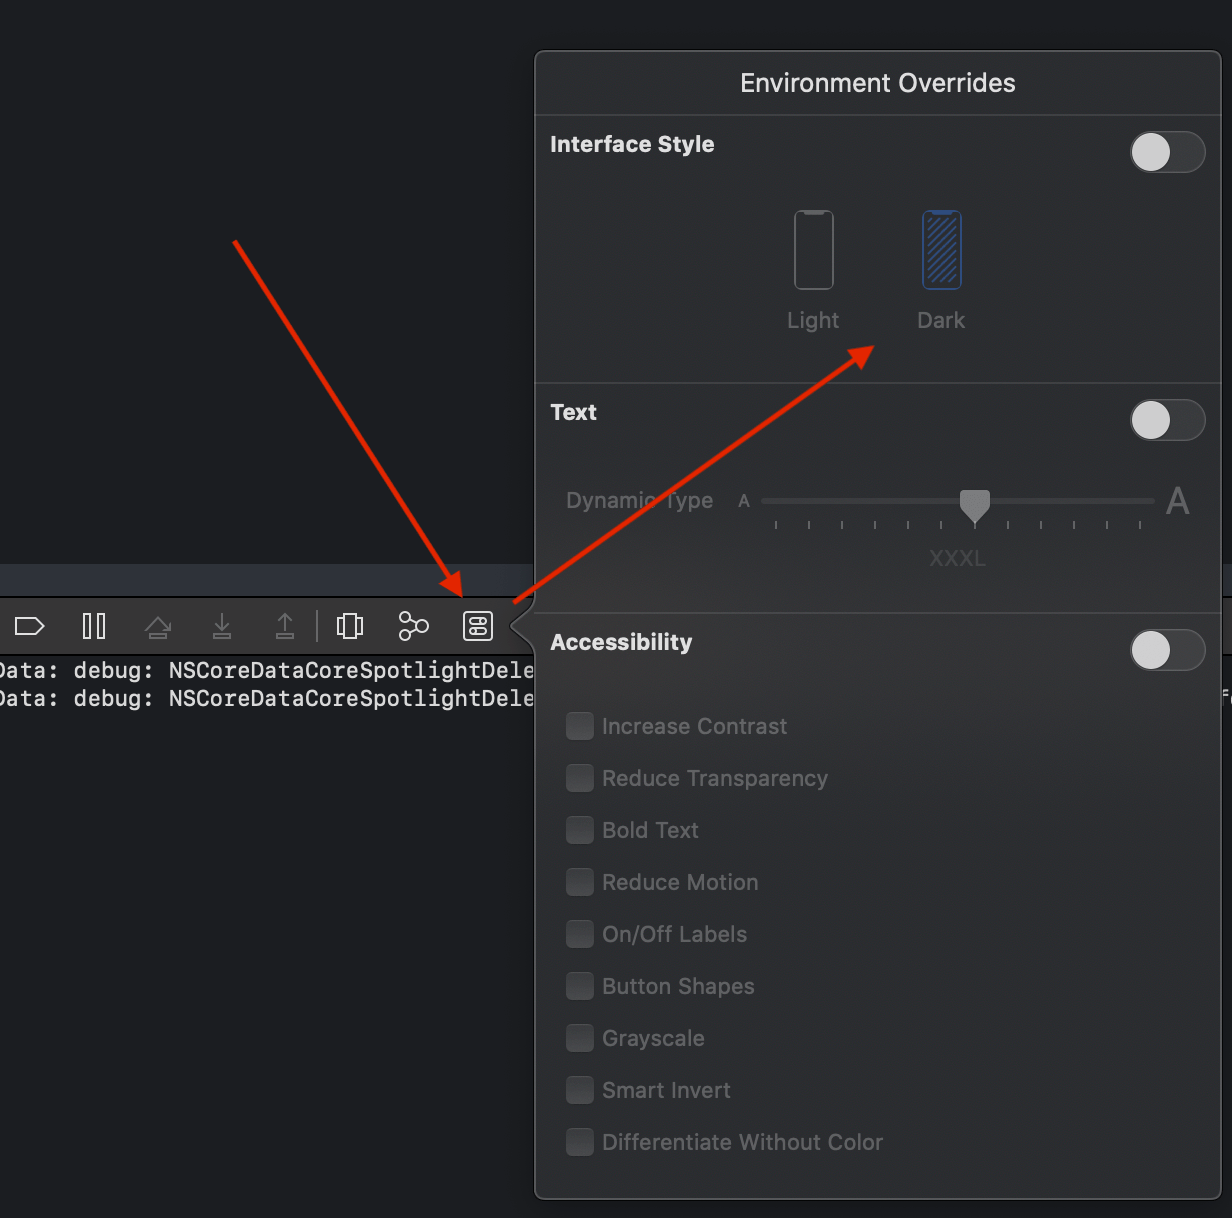Click the small A on Dynamic Type slider
1232x1218 pixels.
pos(744,501)
